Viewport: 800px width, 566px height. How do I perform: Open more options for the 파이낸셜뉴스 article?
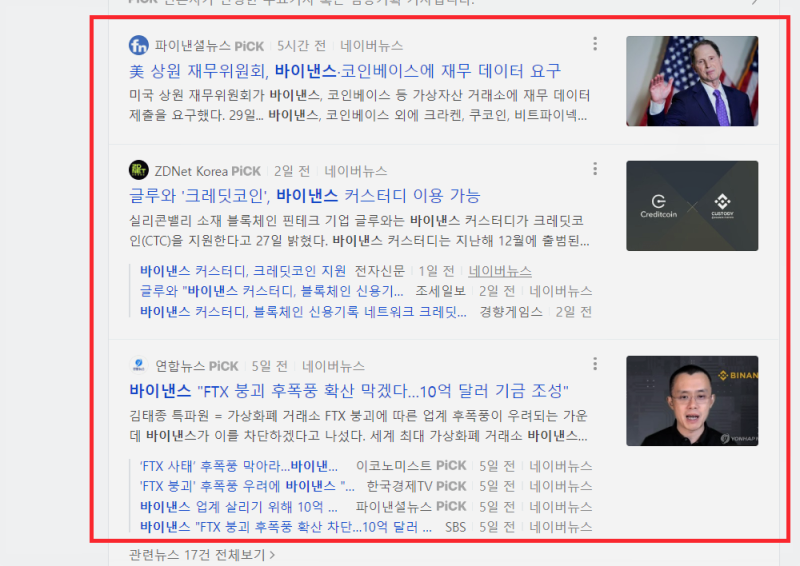595,44
